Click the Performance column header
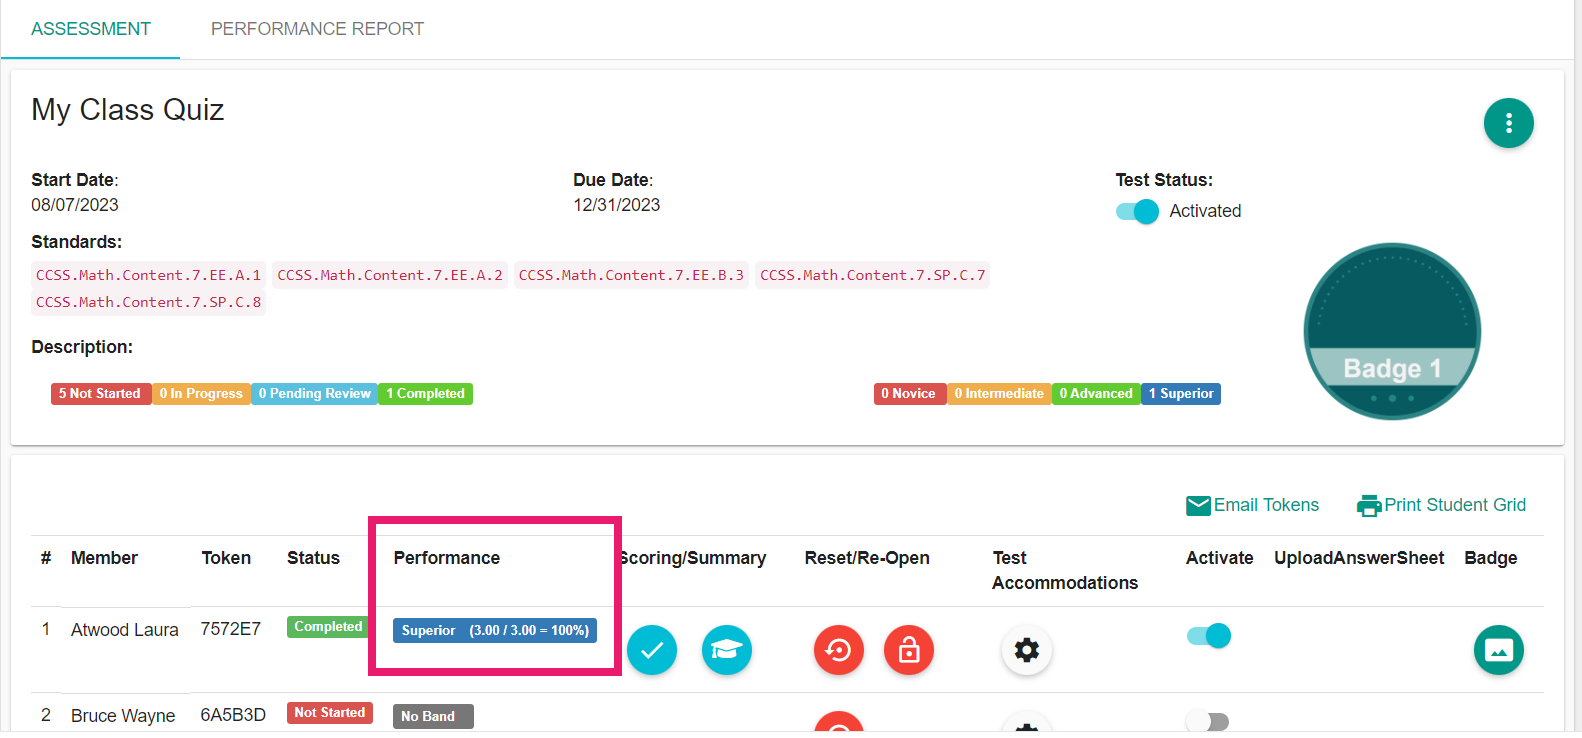 pyautogui.click(x=447, y=558)
